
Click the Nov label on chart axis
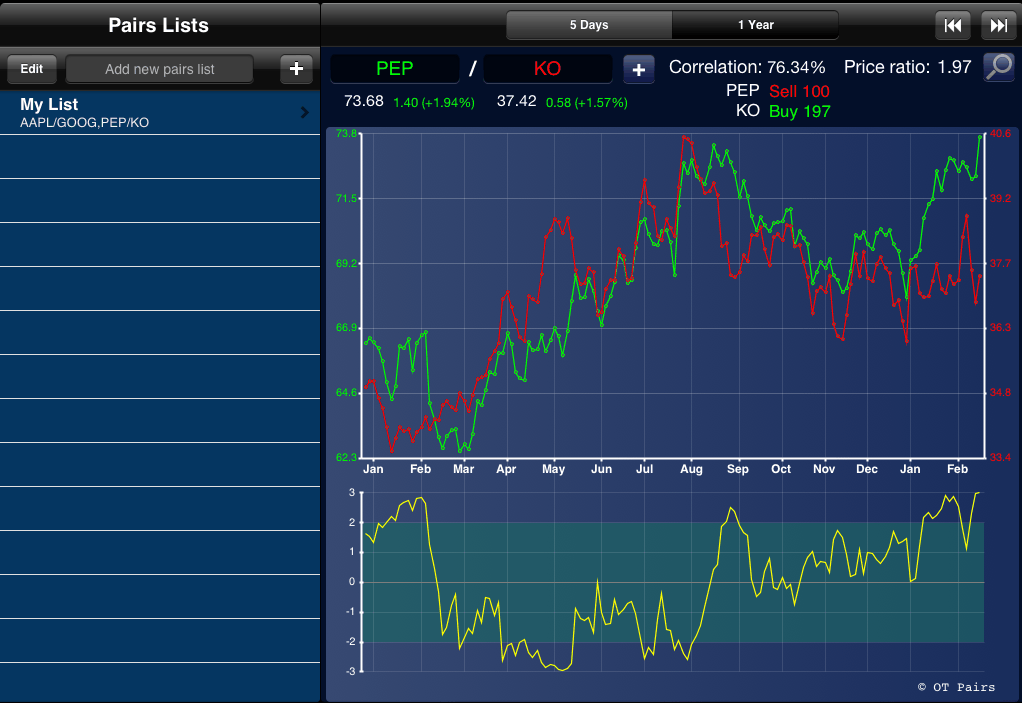coord(824,469)
